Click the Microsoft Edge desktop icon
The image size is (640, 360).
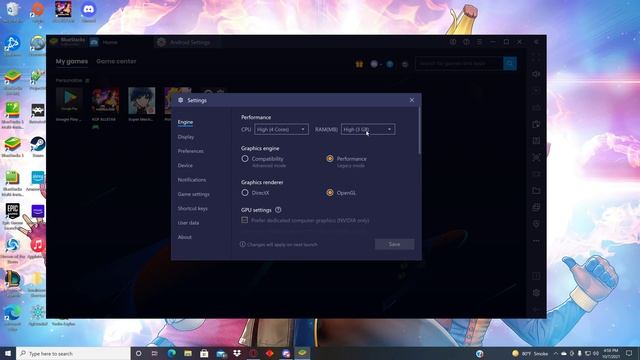[13, 318]
